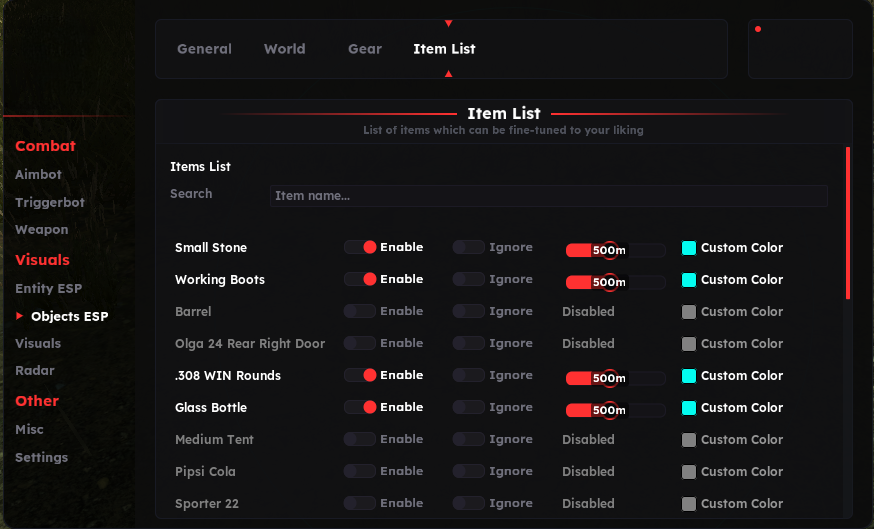Turn on Ignore for Working Boots
This screenshot has width=874, height=529.
click(468, 279)
